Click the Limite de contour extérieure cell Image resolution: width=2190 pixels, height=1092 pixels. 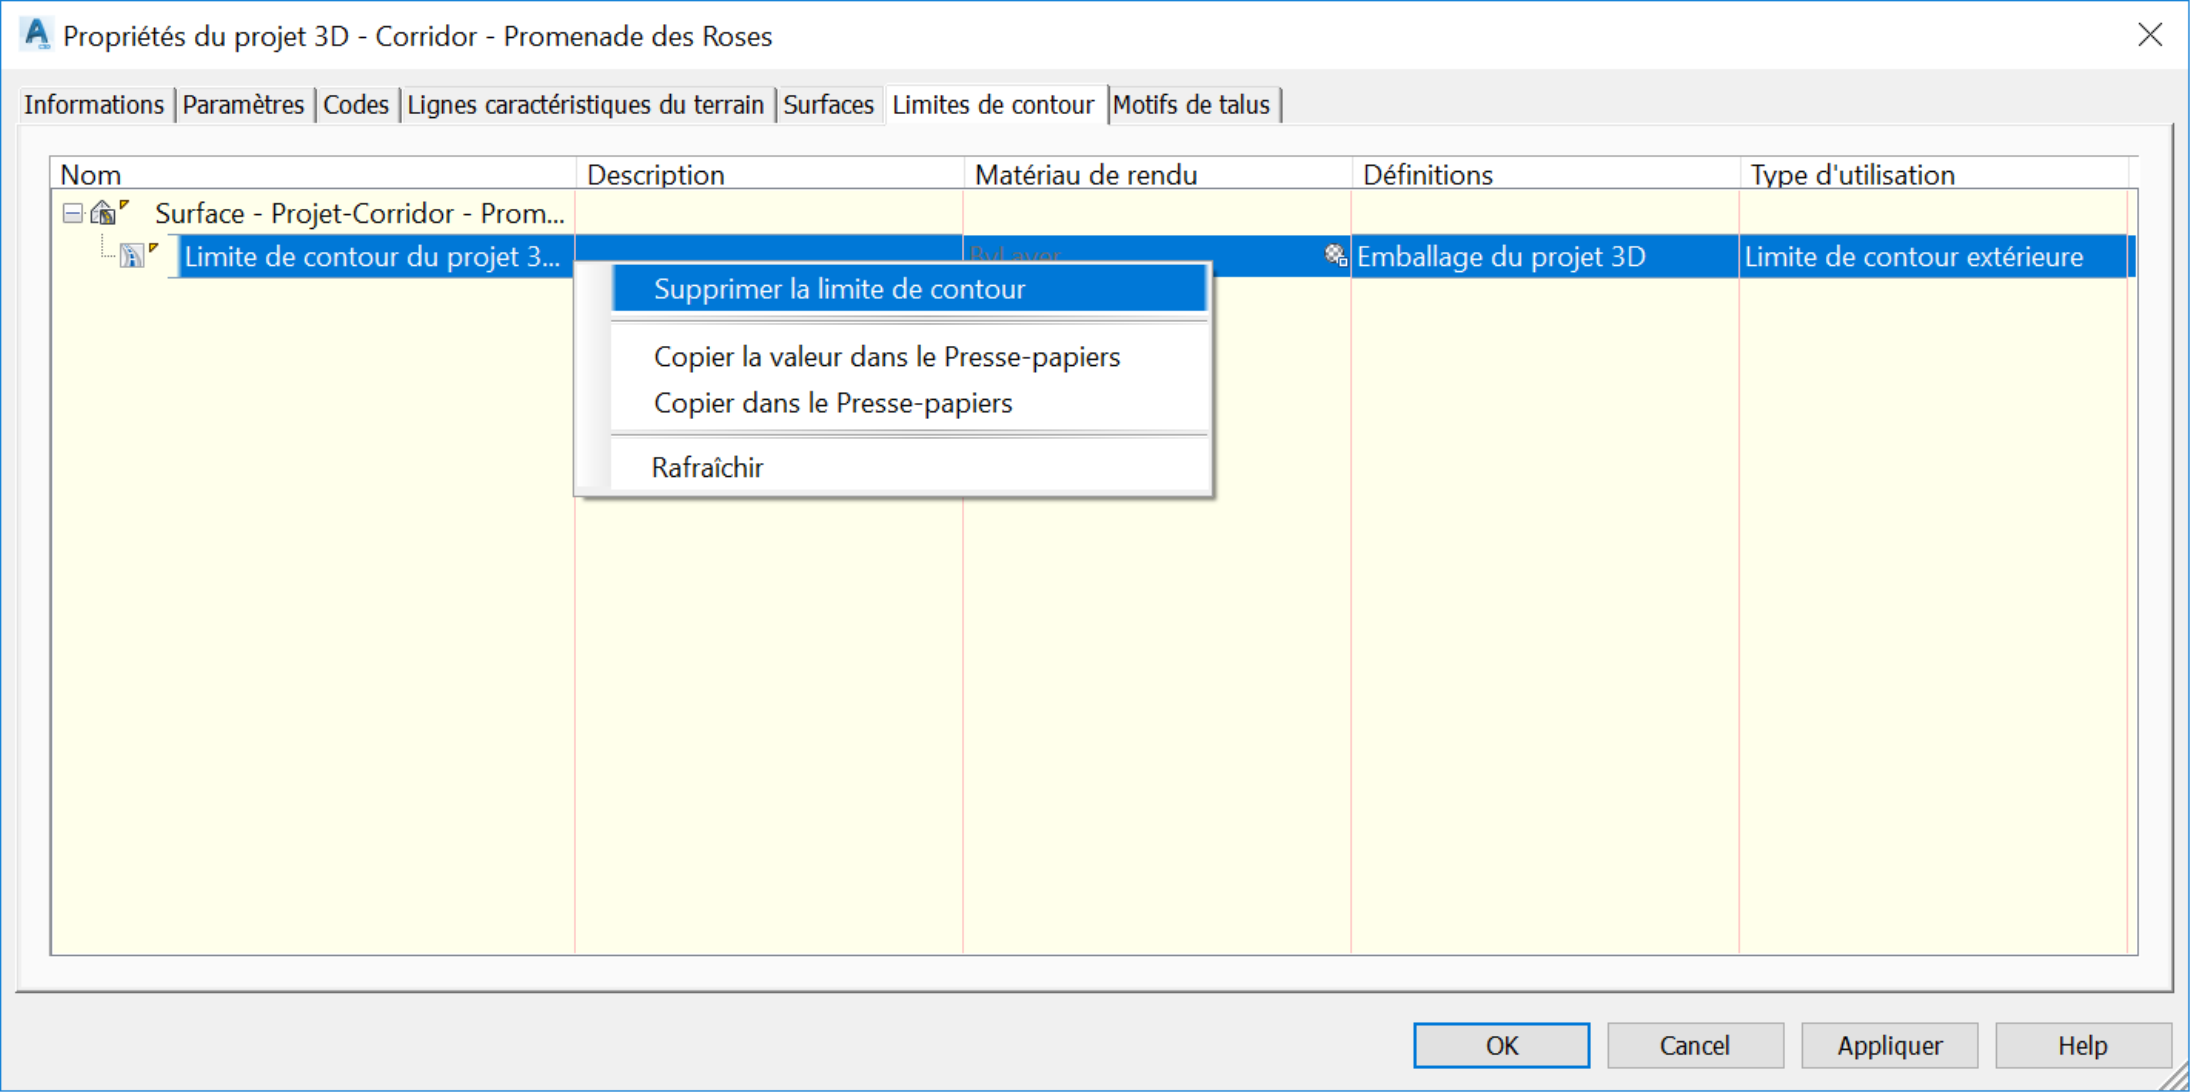[x=1934, y=256]
